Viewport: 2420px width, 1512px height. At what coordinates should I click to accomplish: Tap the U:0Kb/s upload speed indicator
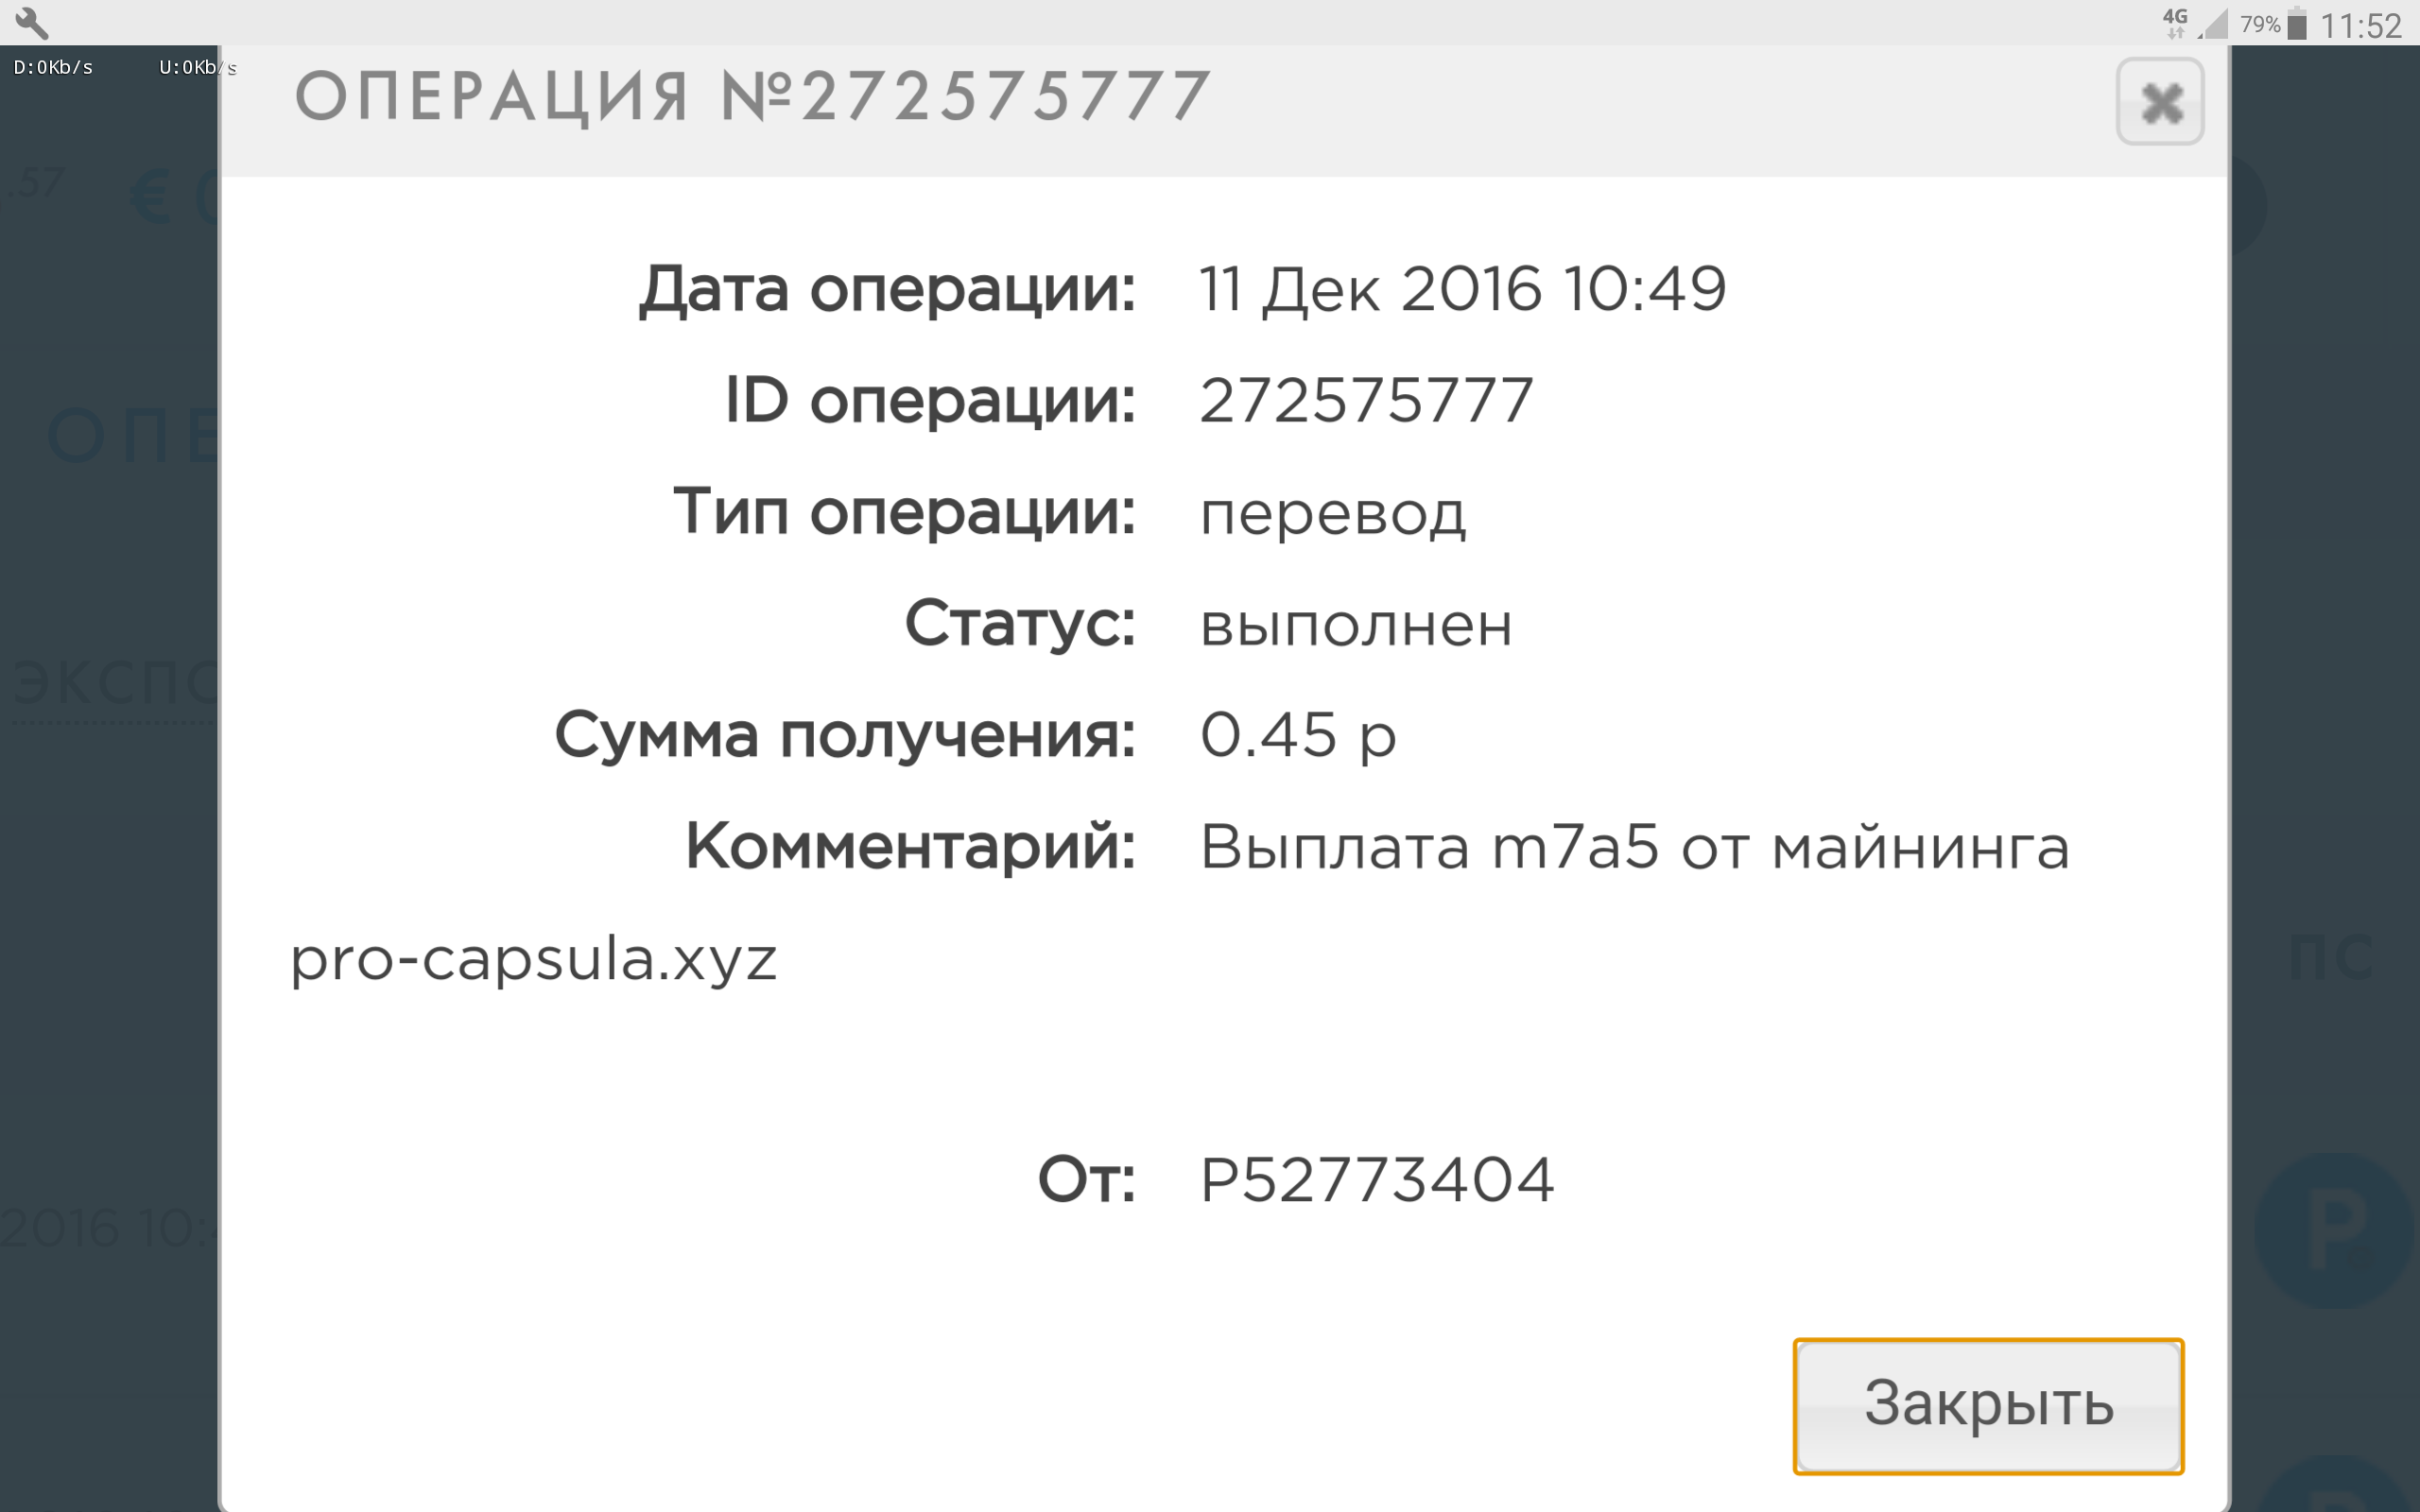pos(196,68)
